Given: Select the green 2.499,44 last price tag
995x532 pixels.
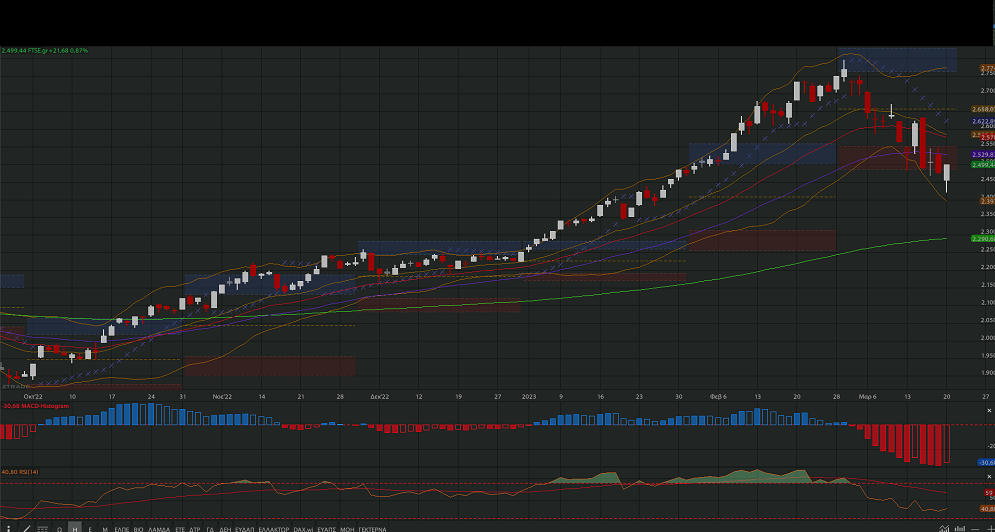Looking at the screenshot, I should 983,164.
